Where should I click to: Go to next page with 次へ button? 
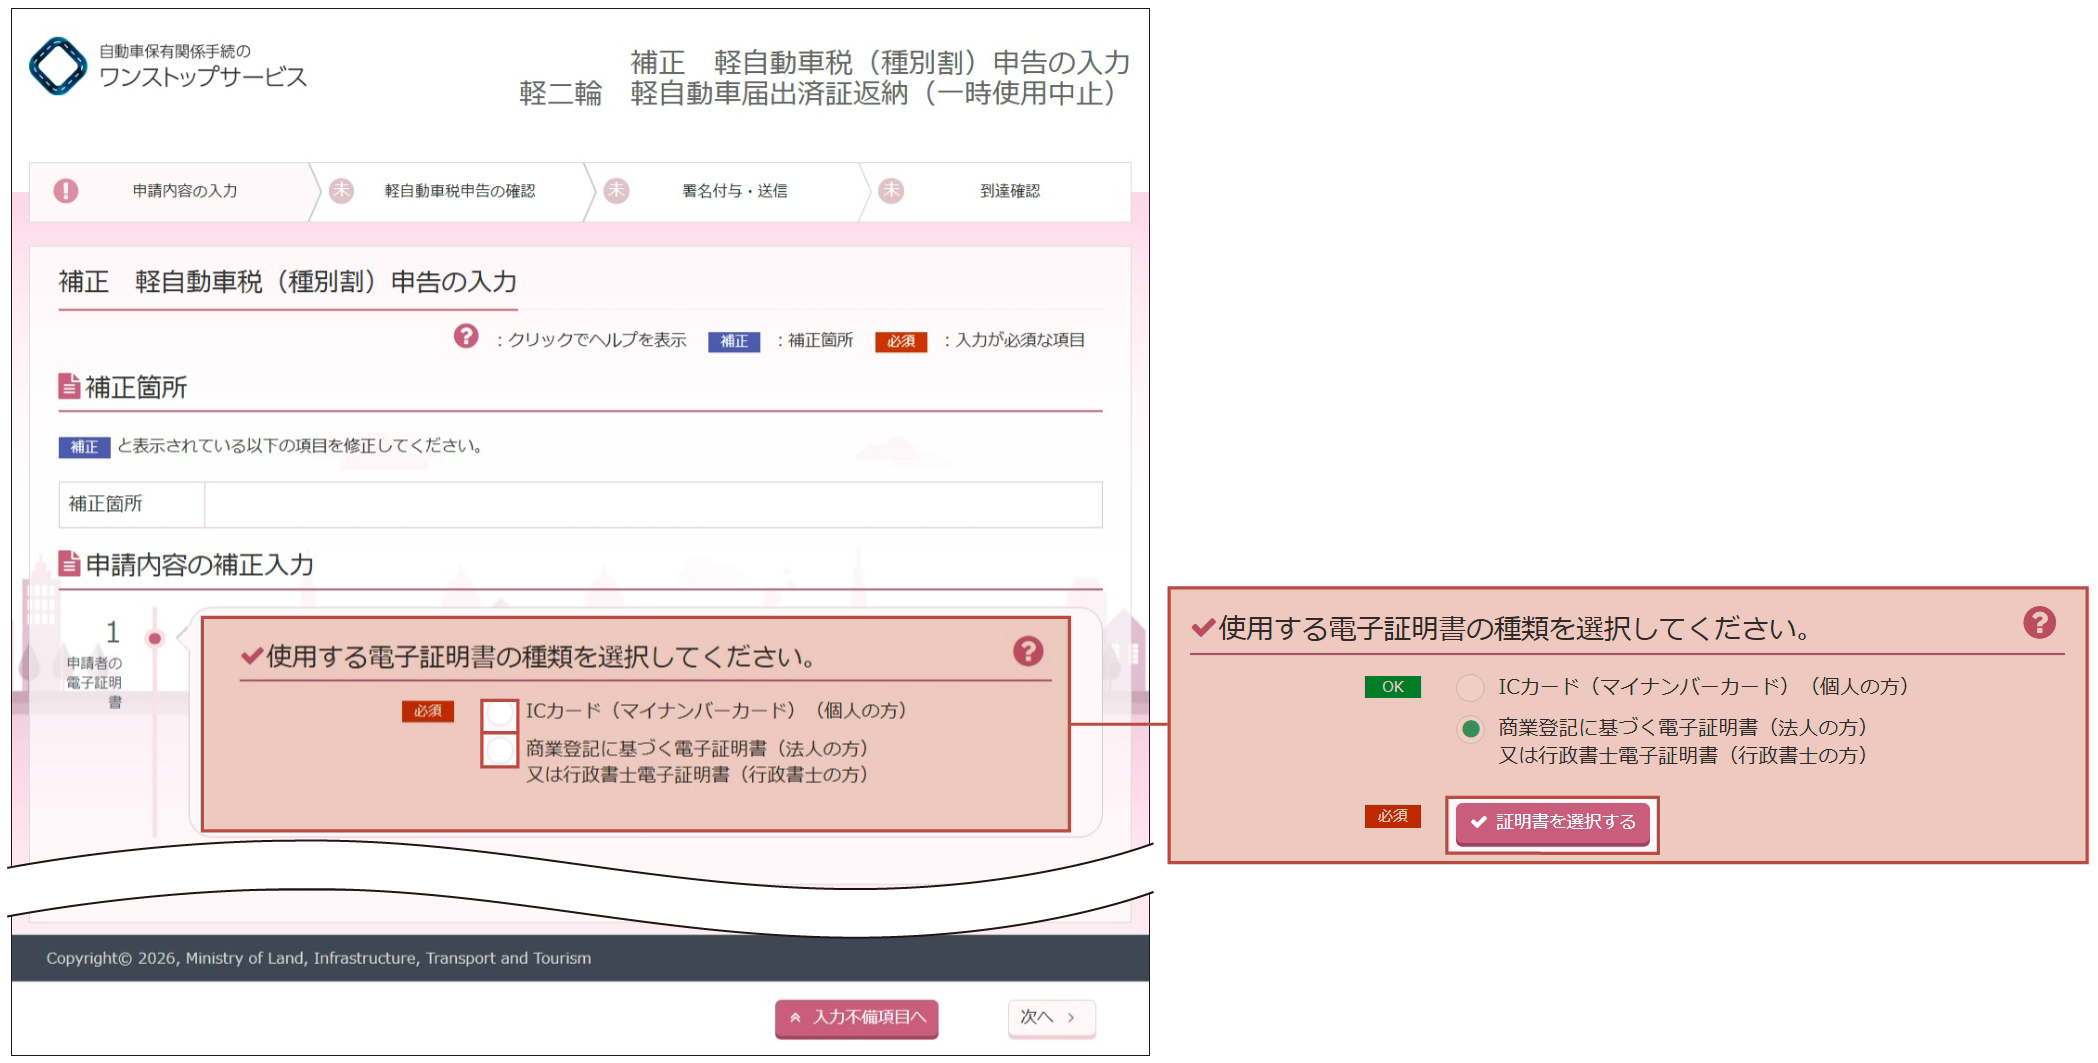pos(1050,1018)
